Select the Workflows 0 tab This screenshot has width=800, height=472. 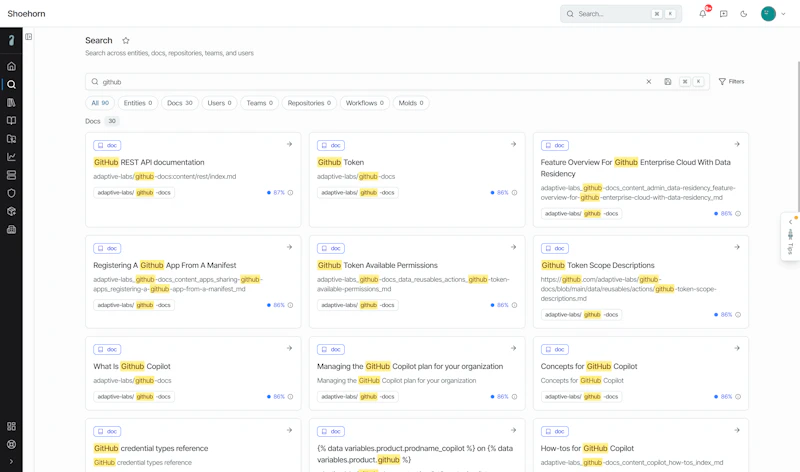click(365, 103)
